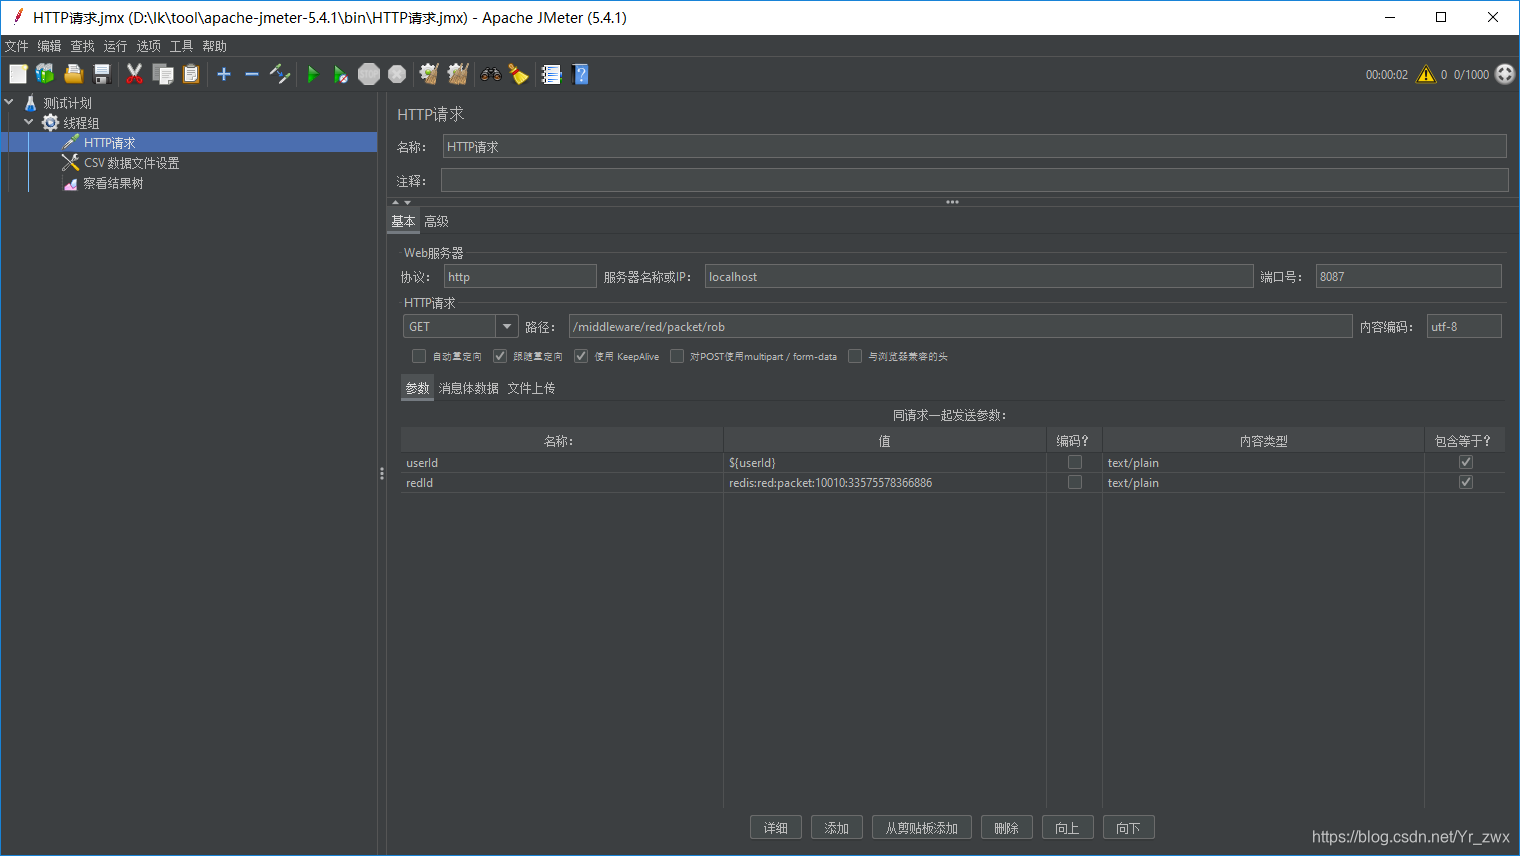Toggle 编码 checkbox in userId row
The height and width of the screenshot is (856, 1520).
(1075, 462)
